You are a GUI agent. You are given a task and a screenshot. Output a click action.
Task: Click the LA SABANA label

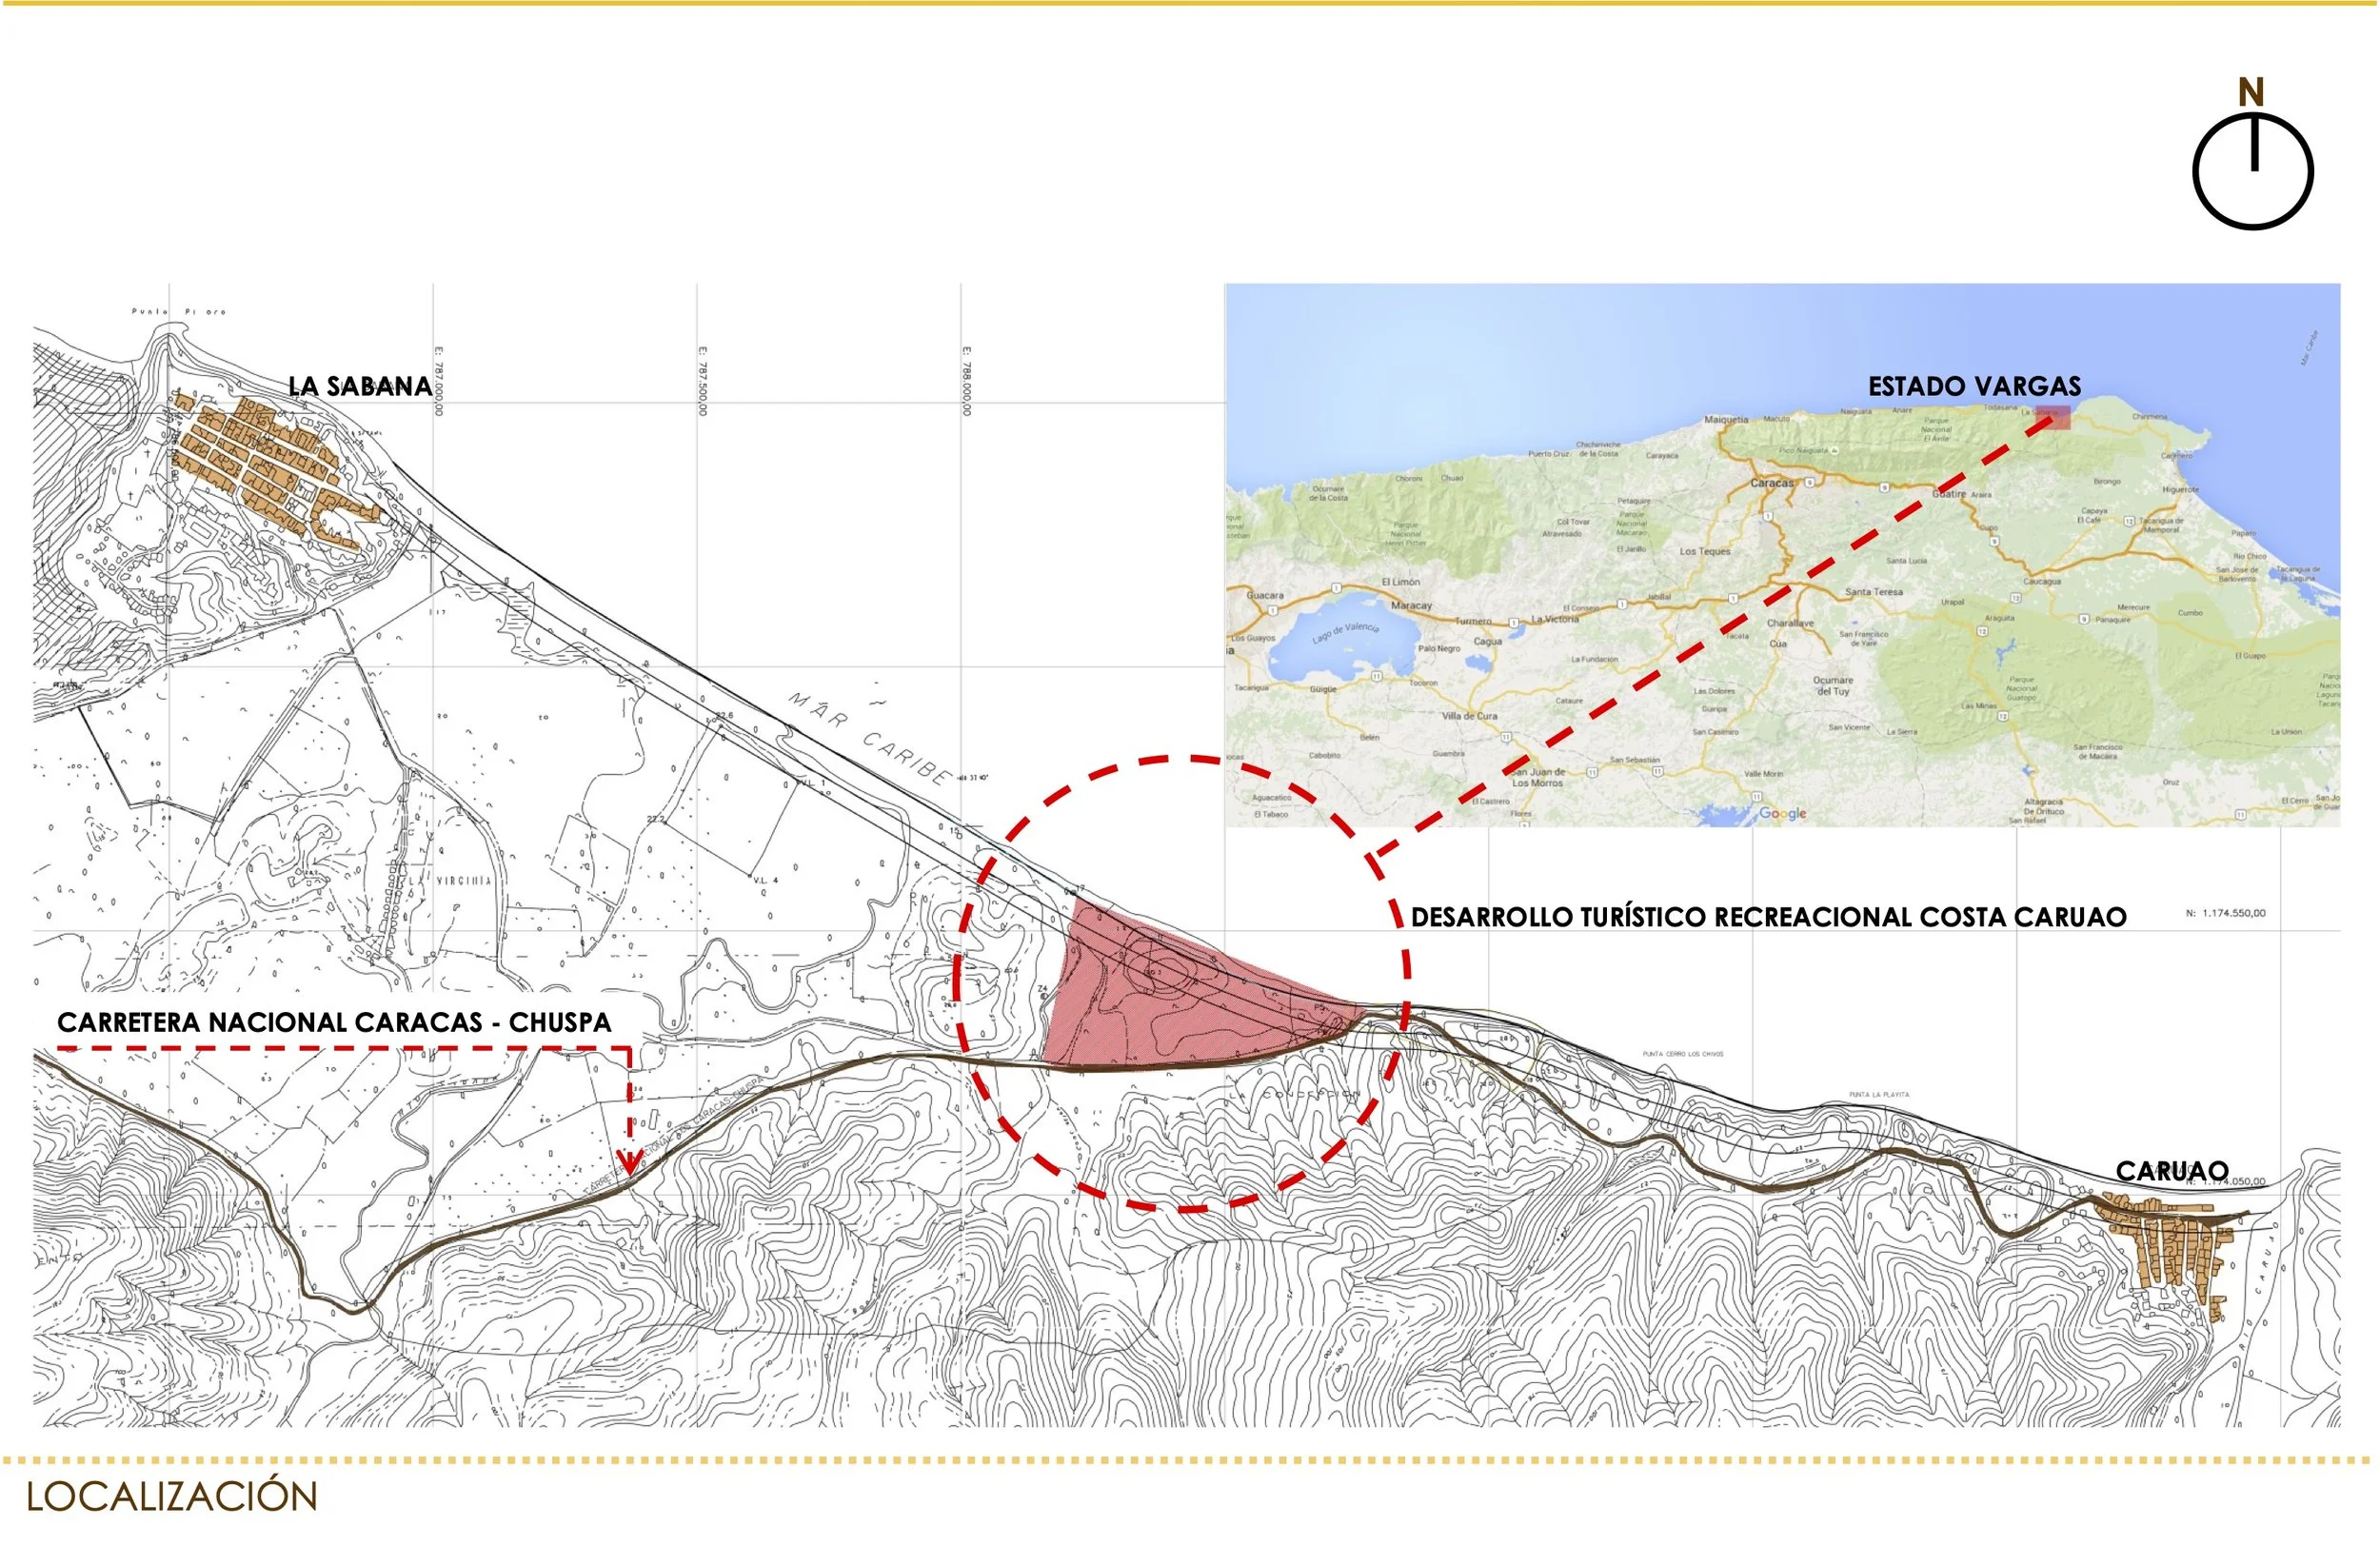pos(360,386)
